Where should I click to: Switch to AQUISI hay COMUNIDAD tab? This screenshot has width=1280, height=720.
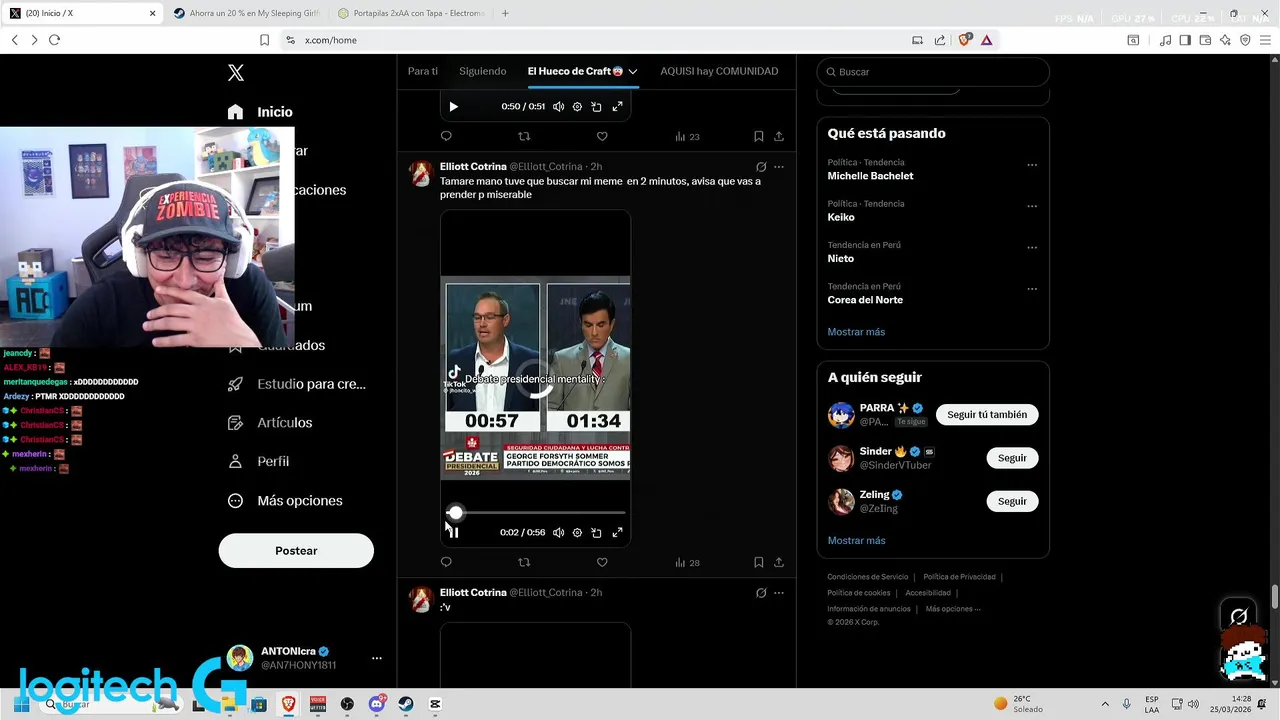(719, 72)
